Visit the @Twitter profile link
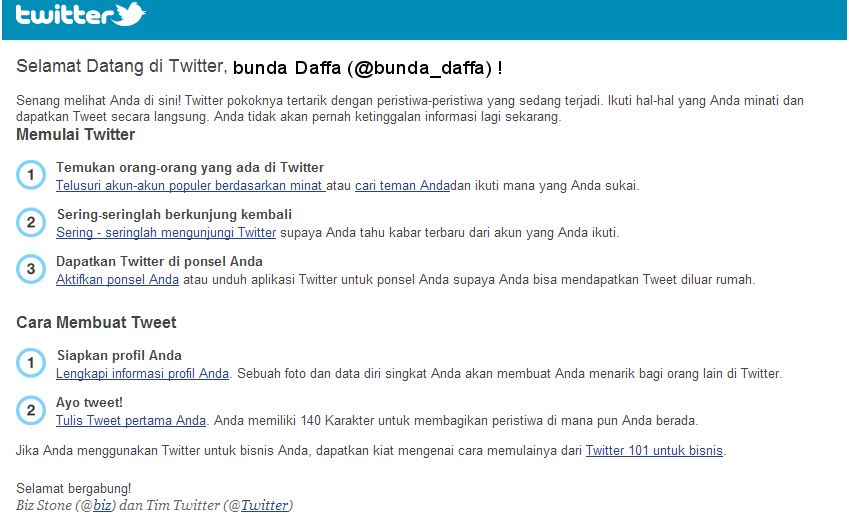 tap(264, 505)
